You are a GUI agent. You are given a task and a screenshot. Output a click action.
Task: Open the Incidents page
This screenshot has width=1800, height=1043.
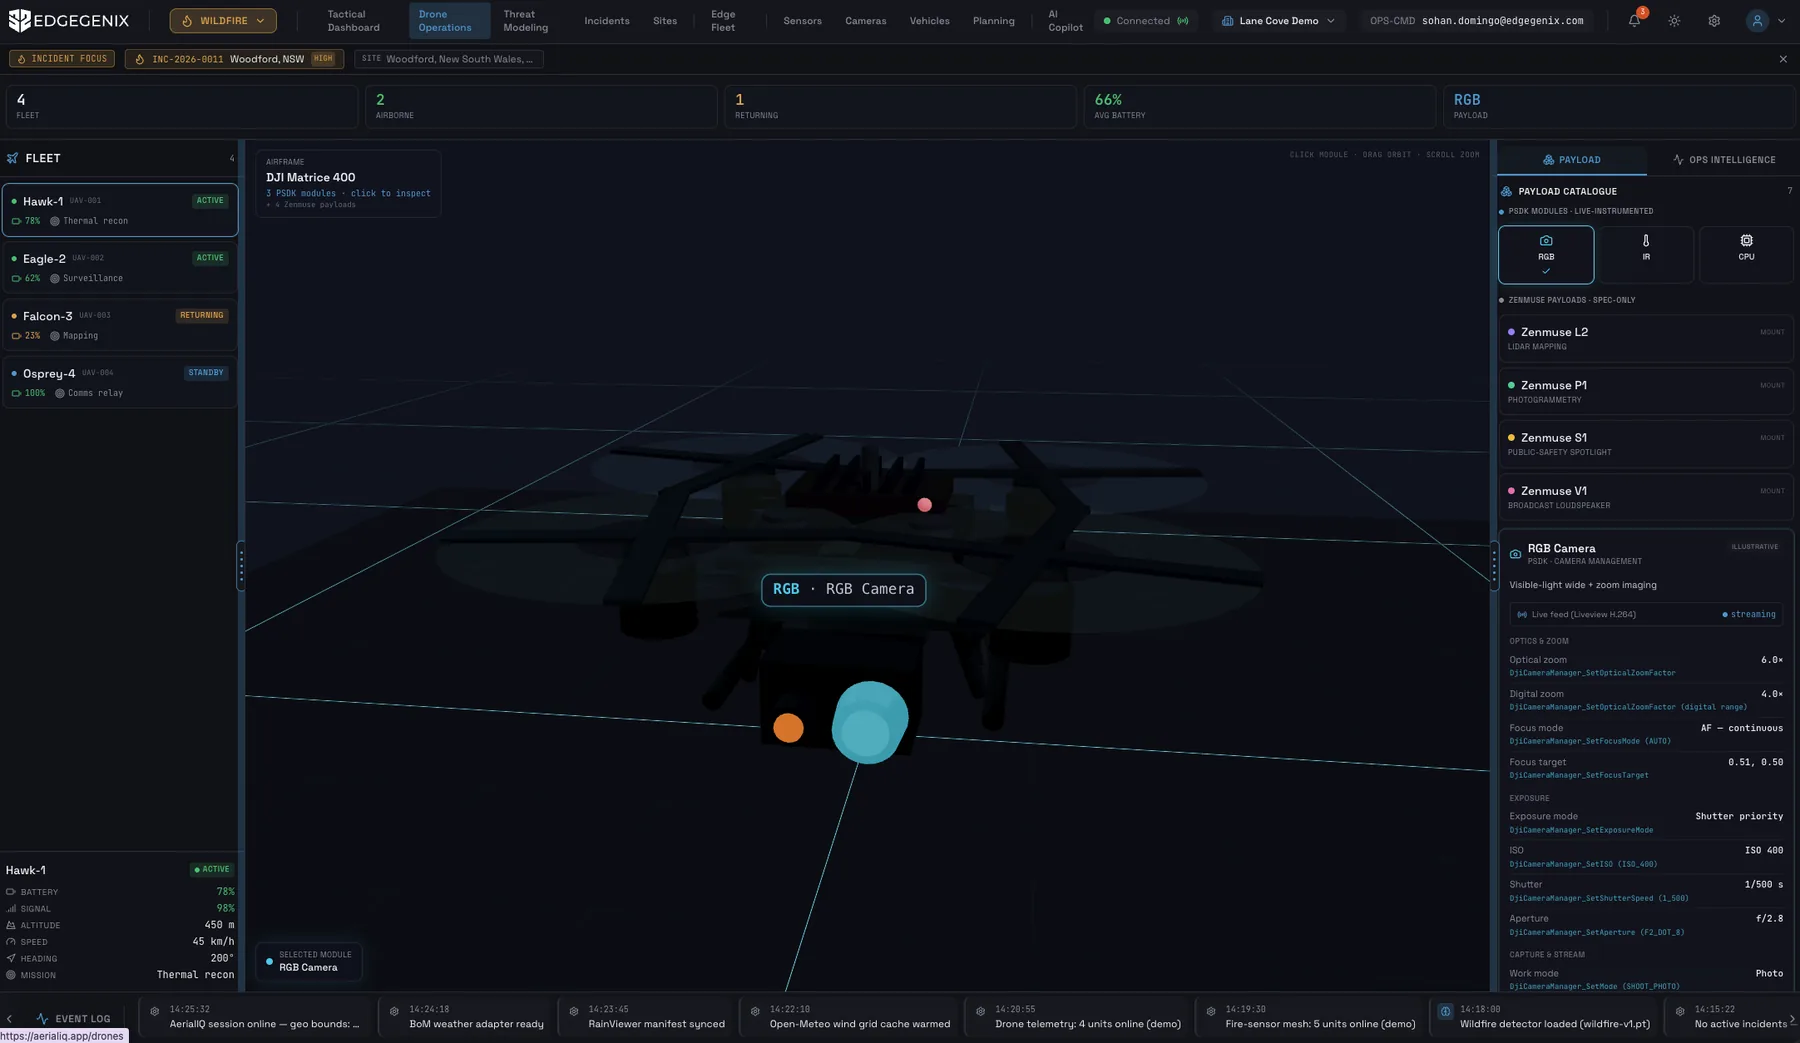[607, 21]
